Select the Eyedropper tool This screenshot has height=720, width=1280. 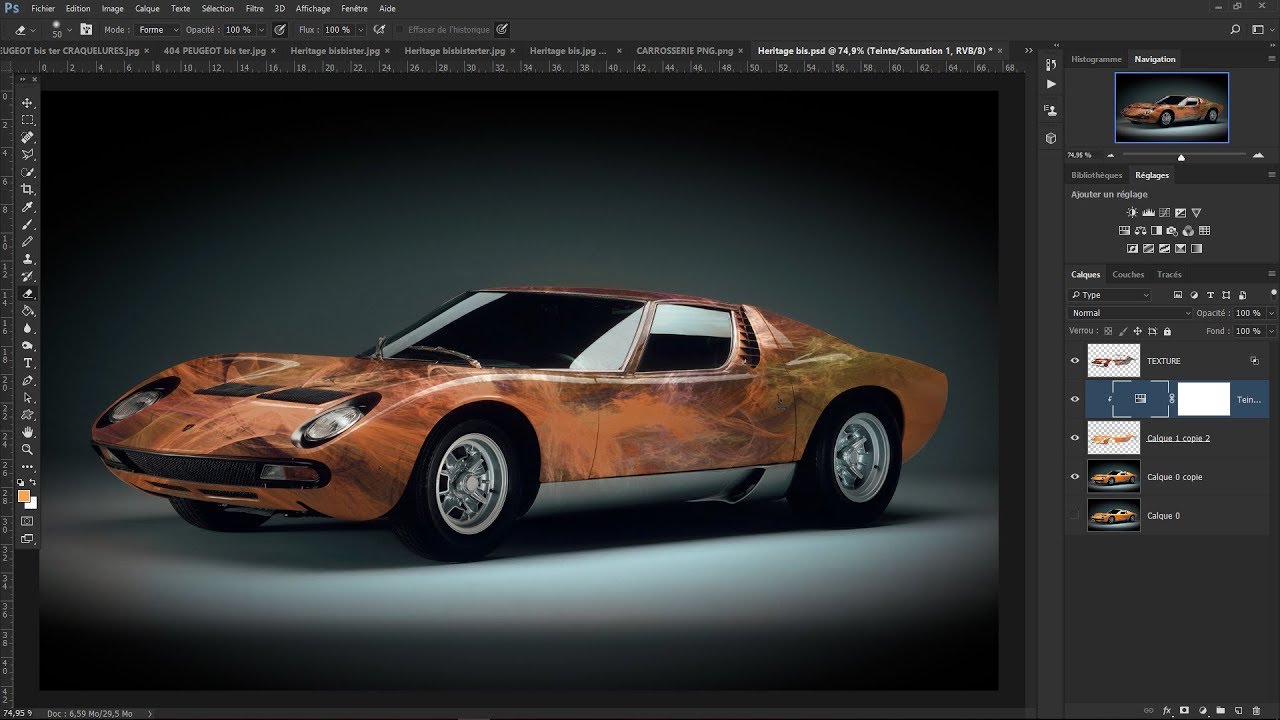pyautogui.click(x=28, y=207)
